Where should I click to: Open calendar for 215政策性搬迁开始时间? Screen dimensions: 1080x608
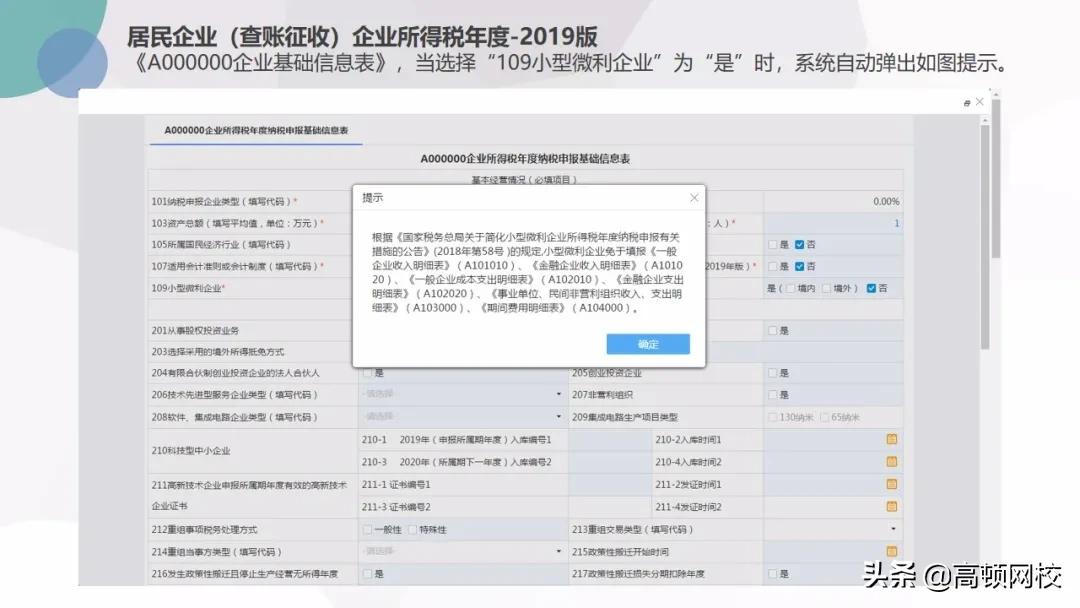891,551
